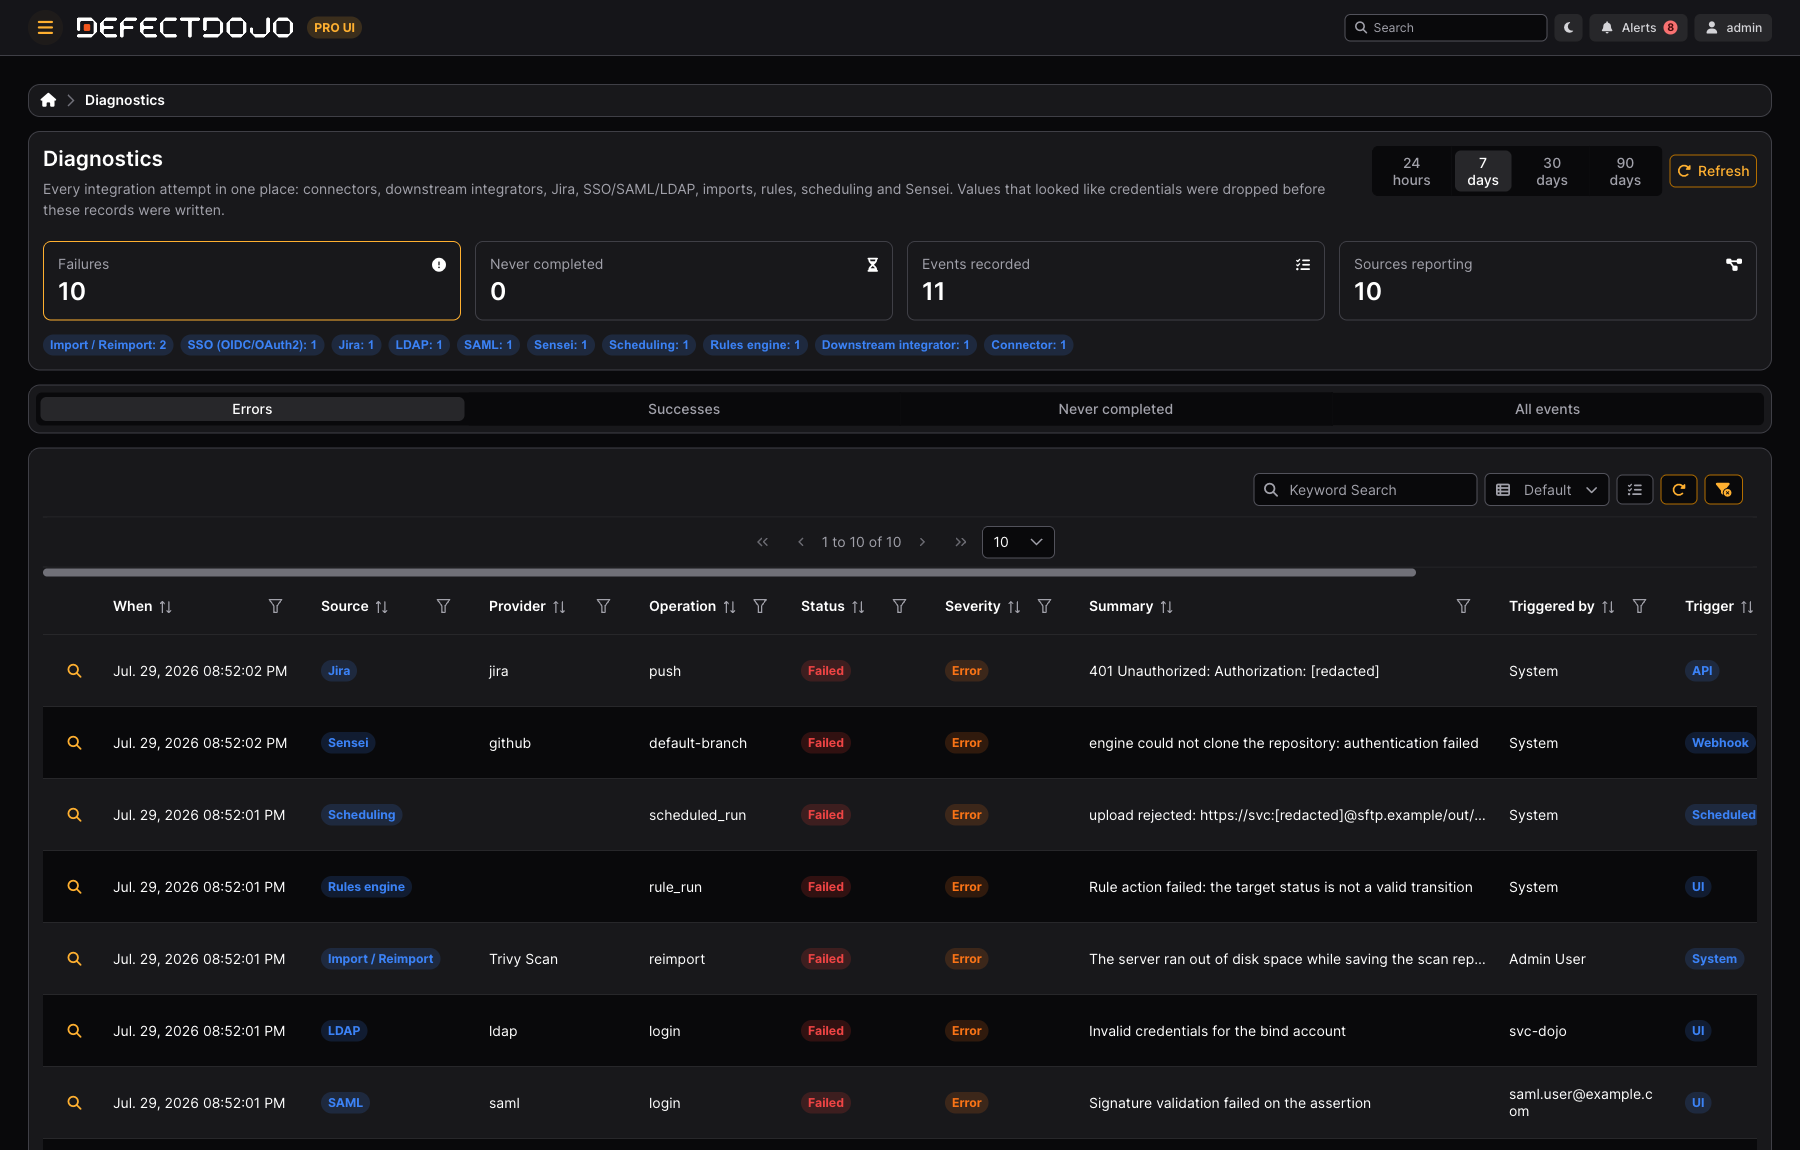The image size is (1800, 1150).
Task: Open the column selection list icon
Action: pyautogui.click(x=1635, y=490)
